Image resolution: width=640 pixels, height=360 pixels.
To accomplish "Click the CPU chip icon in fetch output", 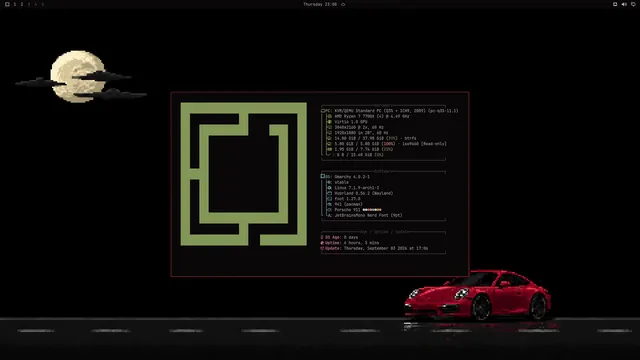I will click(x=329, y=116).
